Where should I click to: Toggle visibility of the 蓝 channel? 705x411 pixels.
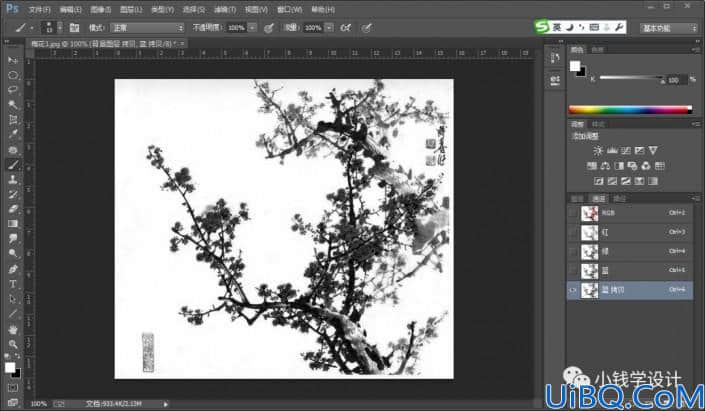(x=573, y=271)
